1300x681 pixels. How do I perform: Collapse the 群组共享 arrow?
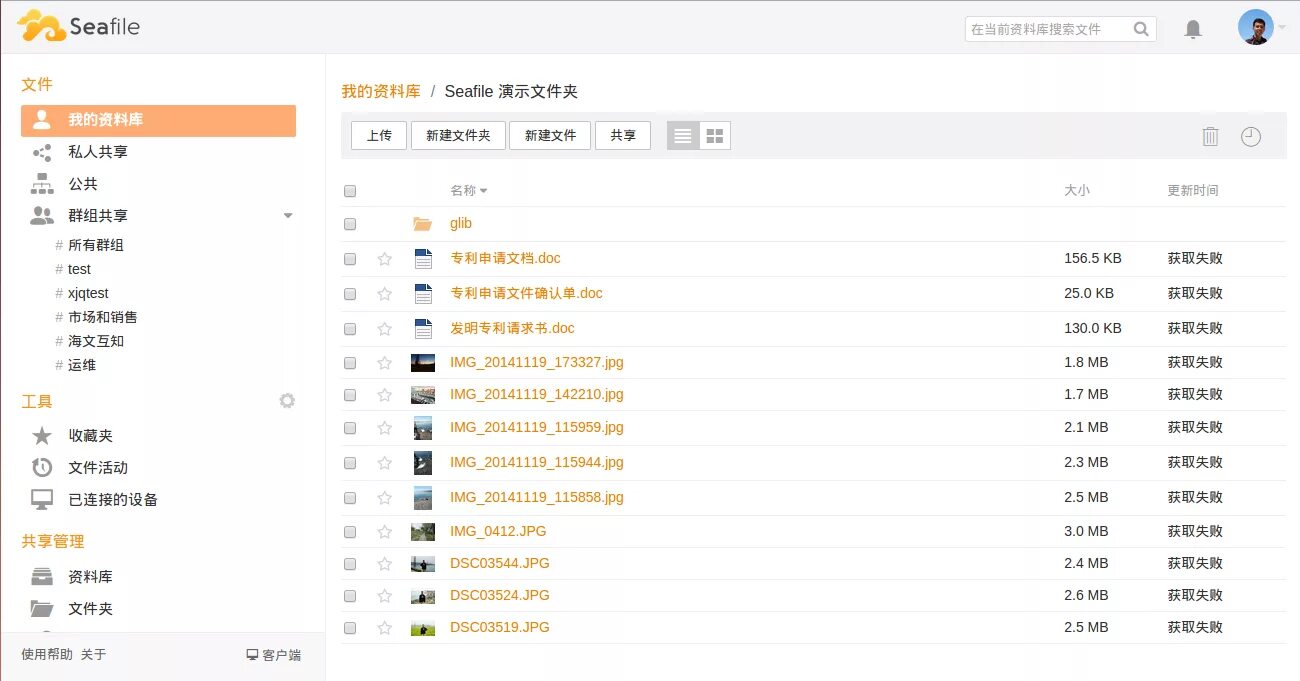(288, 216)
